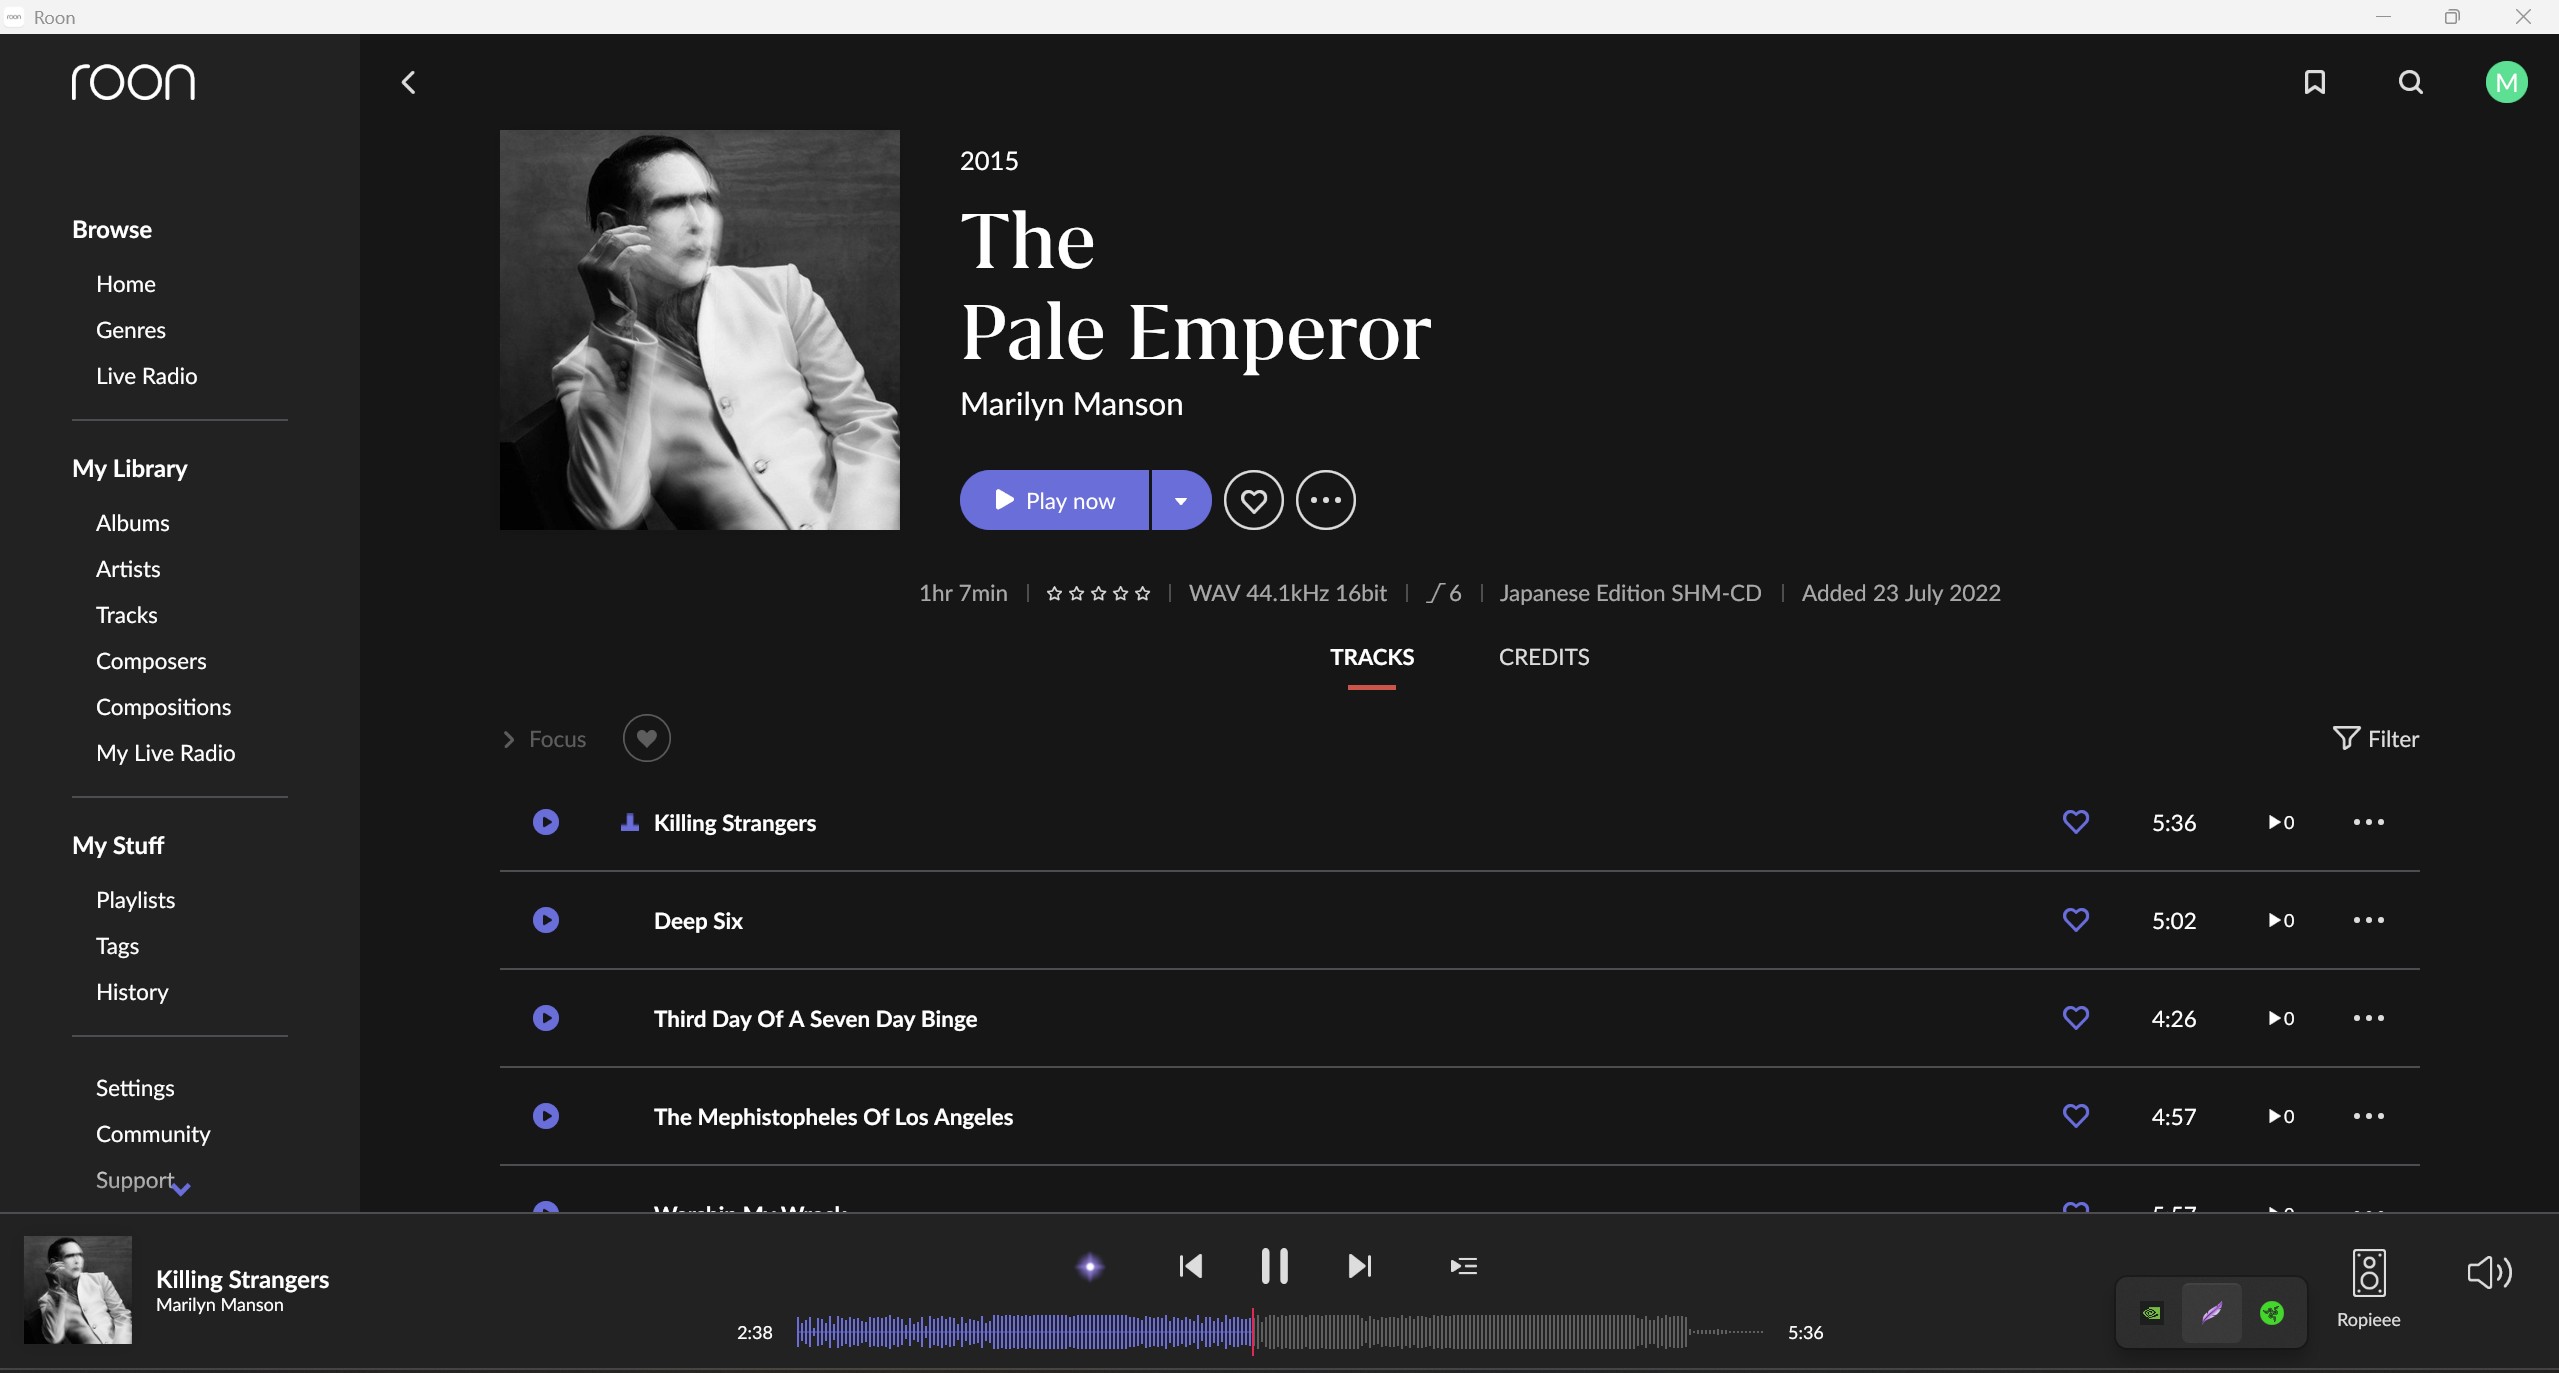This screenshot has height=1373, width=2559.
Task: Open search with the magnifier icon
Action: (x=2410, y=82)
